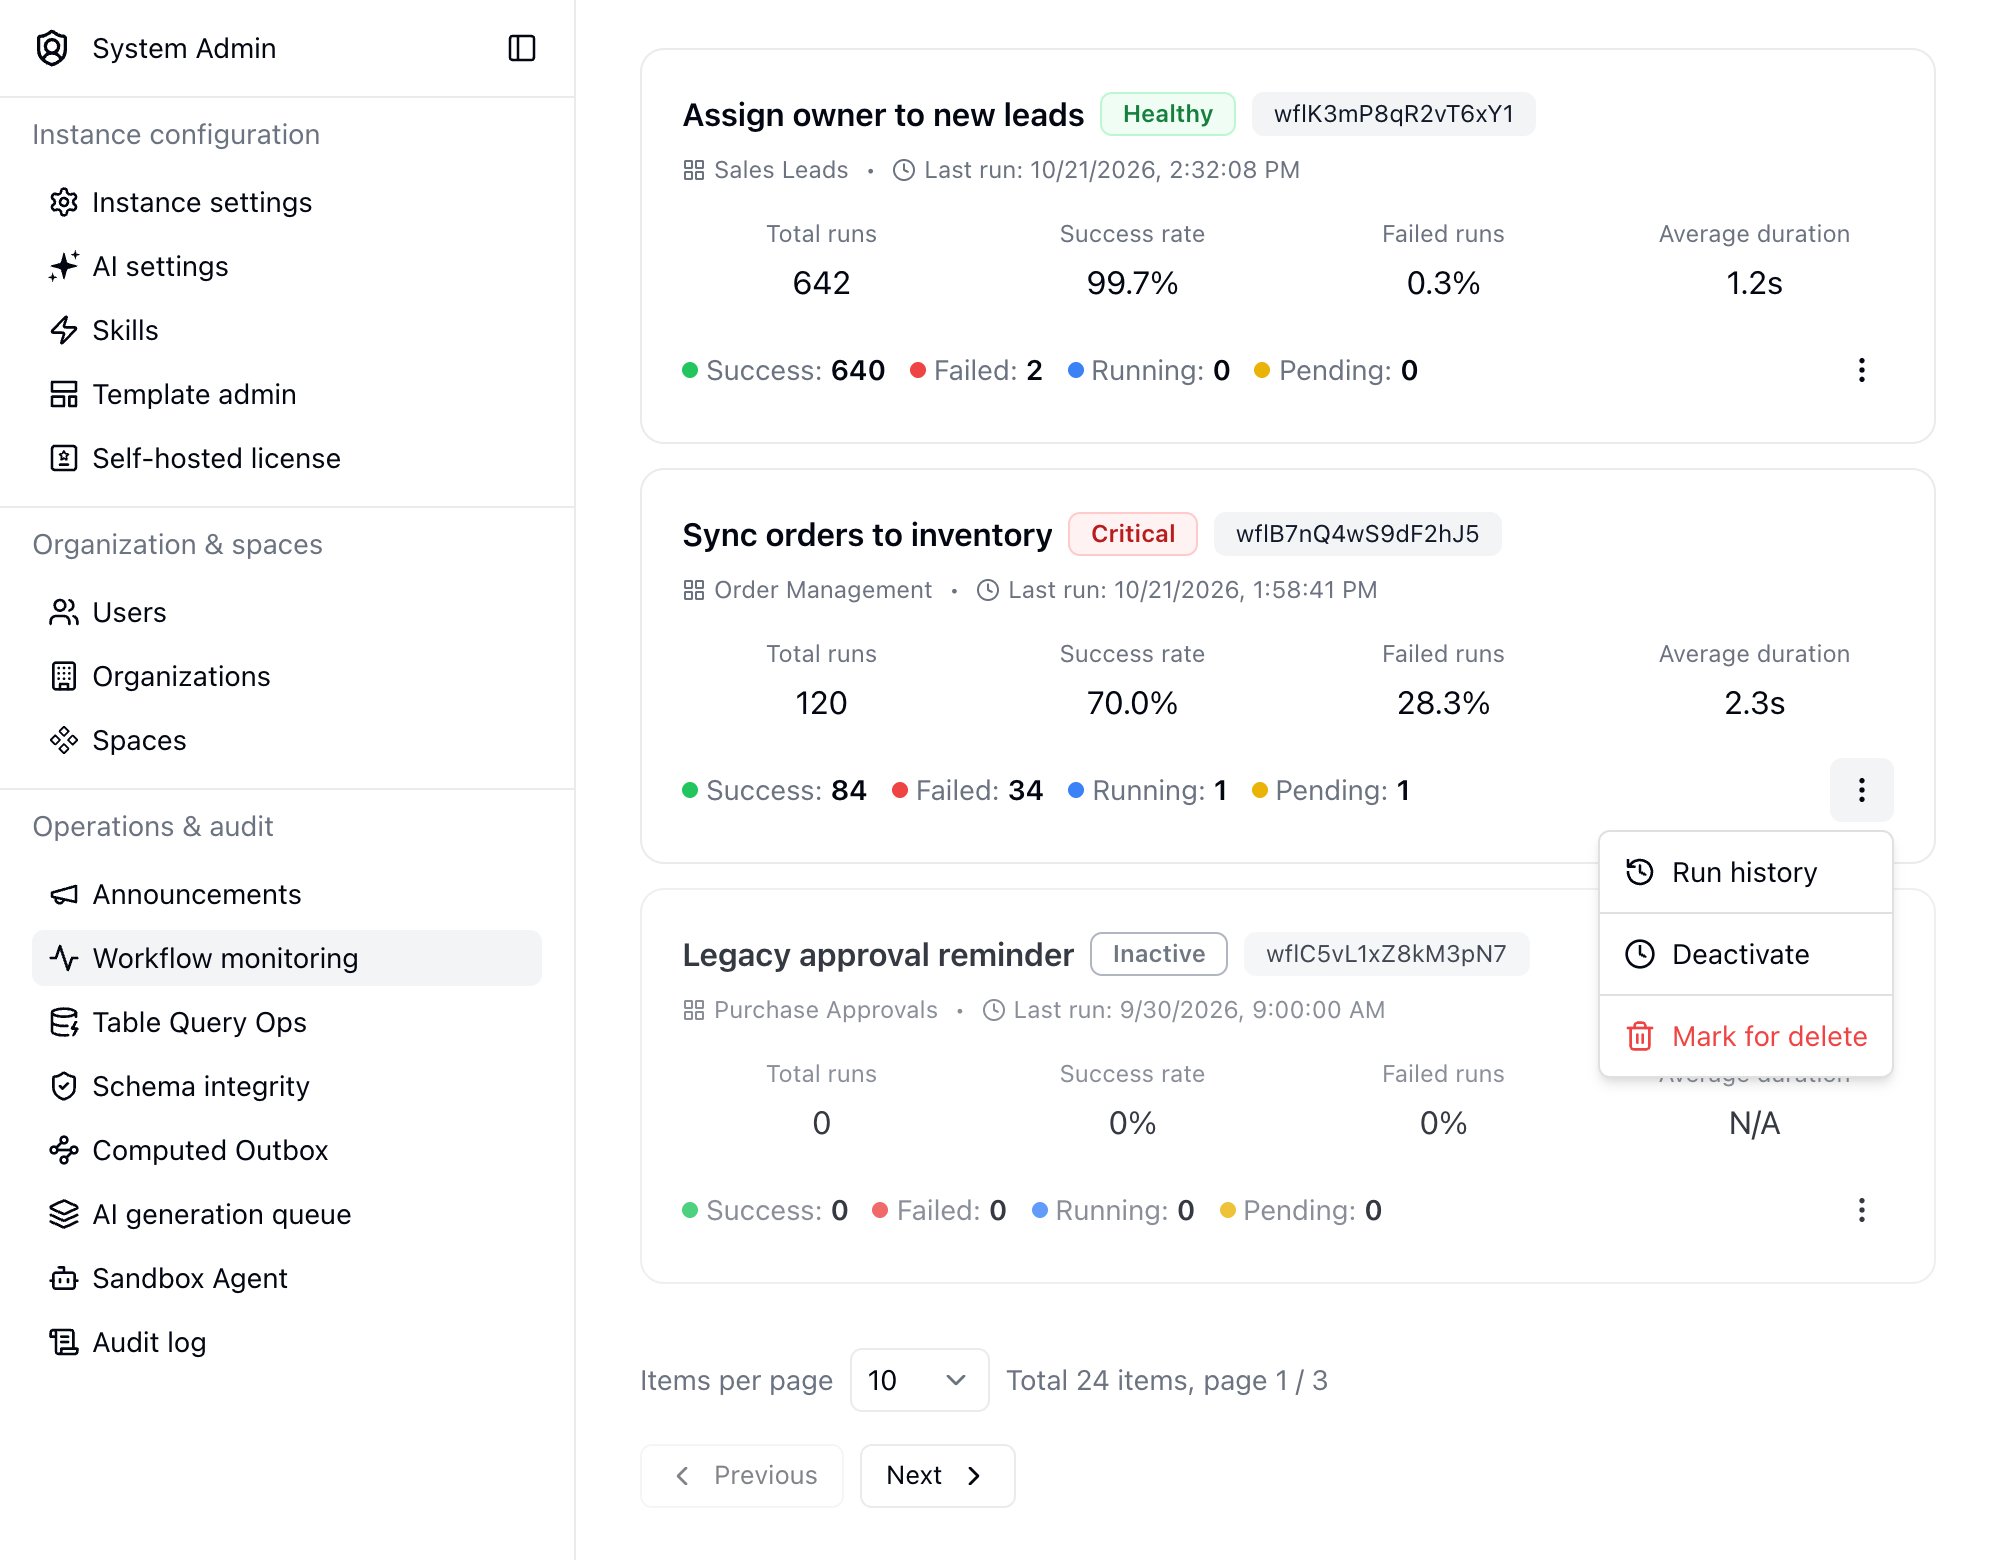2000x1560 pixels.
Task: Click the Healthy status badge
Action: click(x=1167, y=114)
